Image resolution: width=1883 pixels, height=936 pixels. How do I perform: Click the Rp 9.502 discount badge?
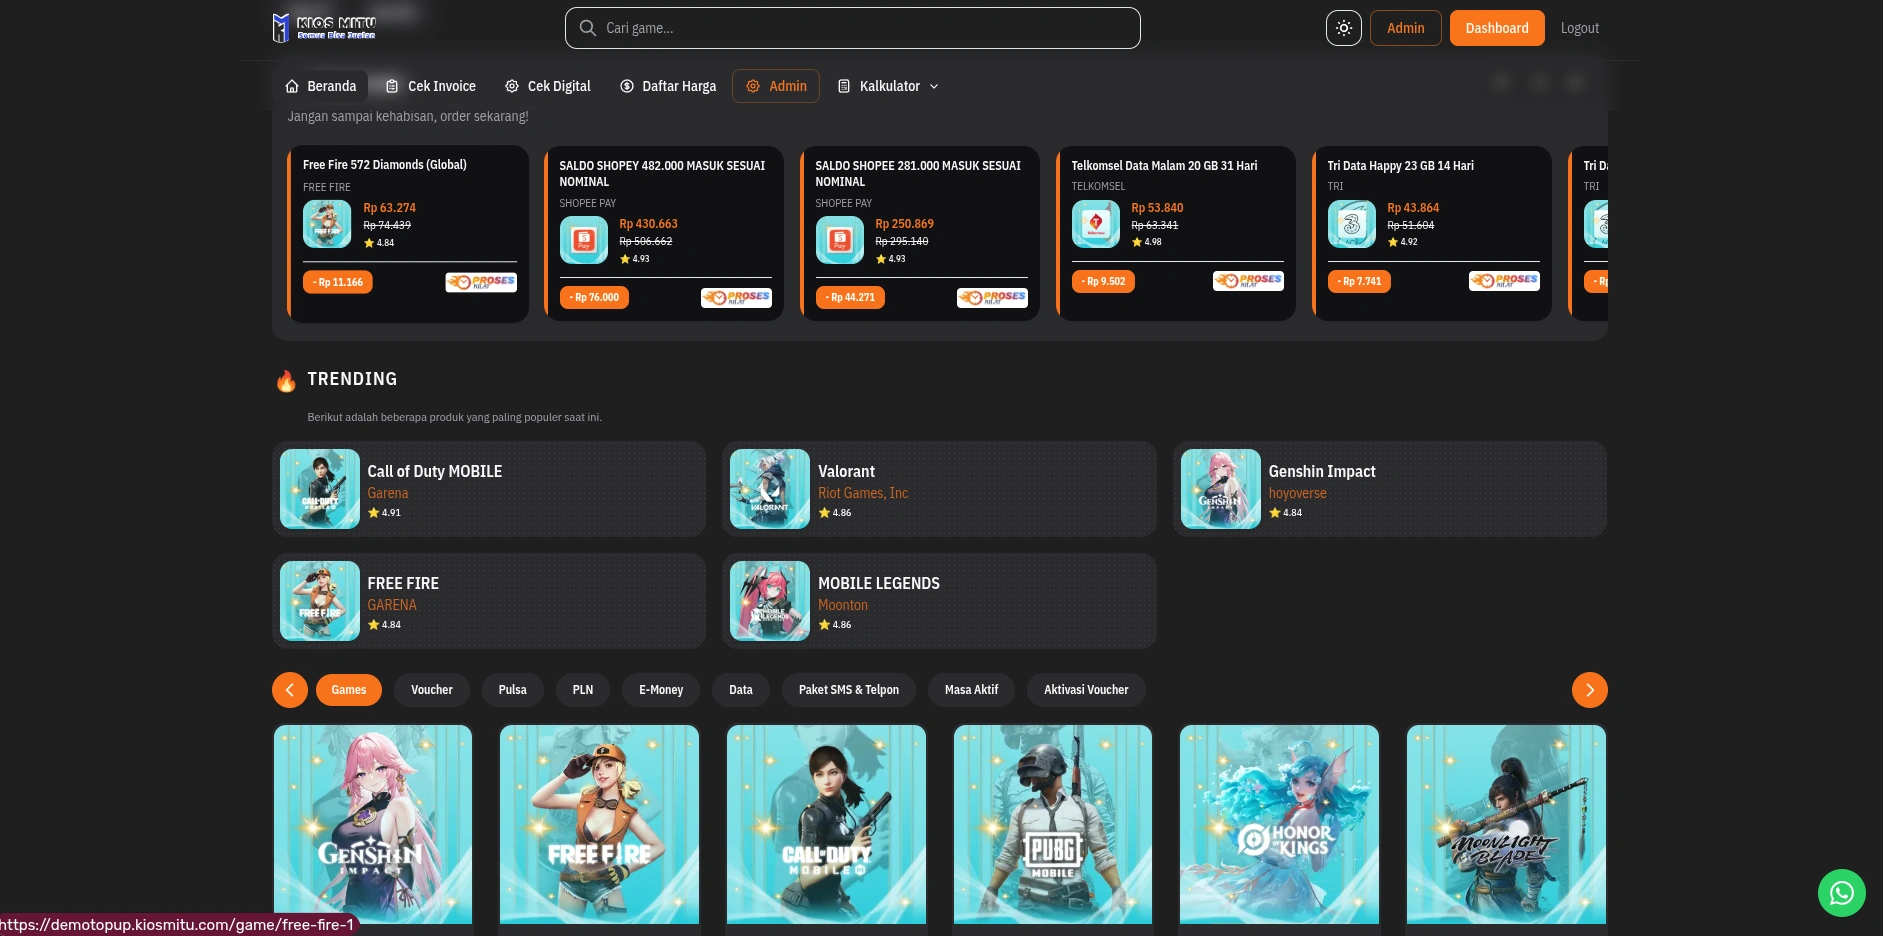click(1103, 281)
